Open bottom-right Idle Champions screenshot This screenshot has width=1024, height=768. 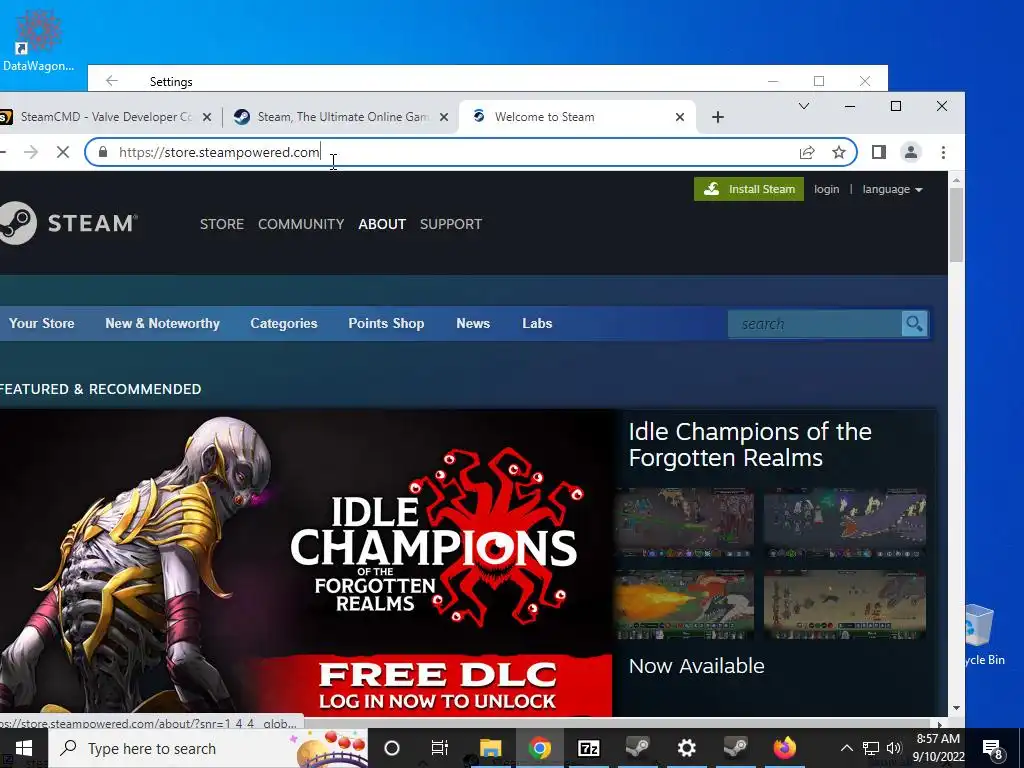(845, 605)
